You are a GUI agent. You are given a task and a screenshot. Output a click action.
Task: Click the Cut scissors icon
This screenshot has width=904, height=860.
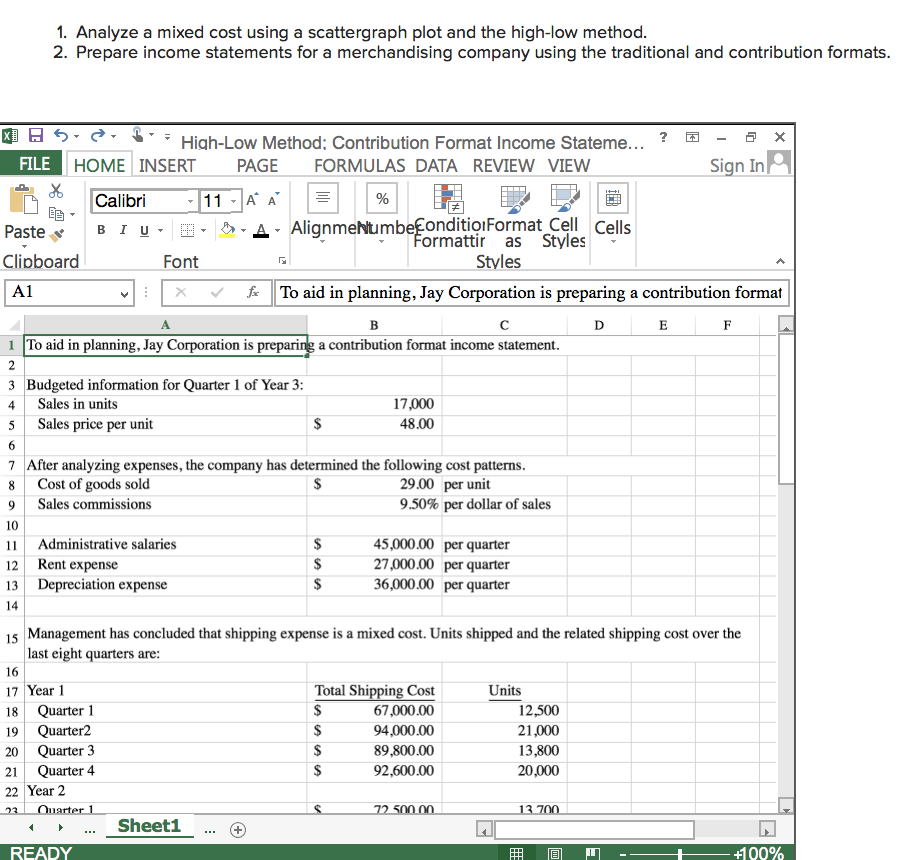point(56,191)
